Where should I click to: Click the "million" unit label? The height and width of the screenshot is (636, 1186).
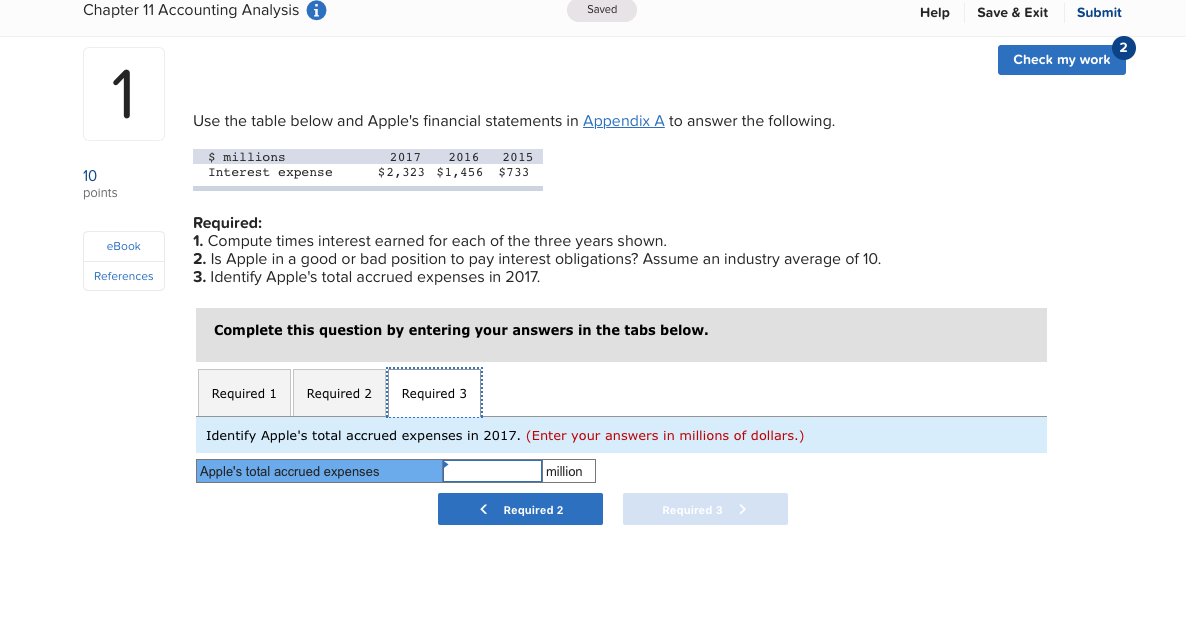pyautogui.click(x=568, y=471)
